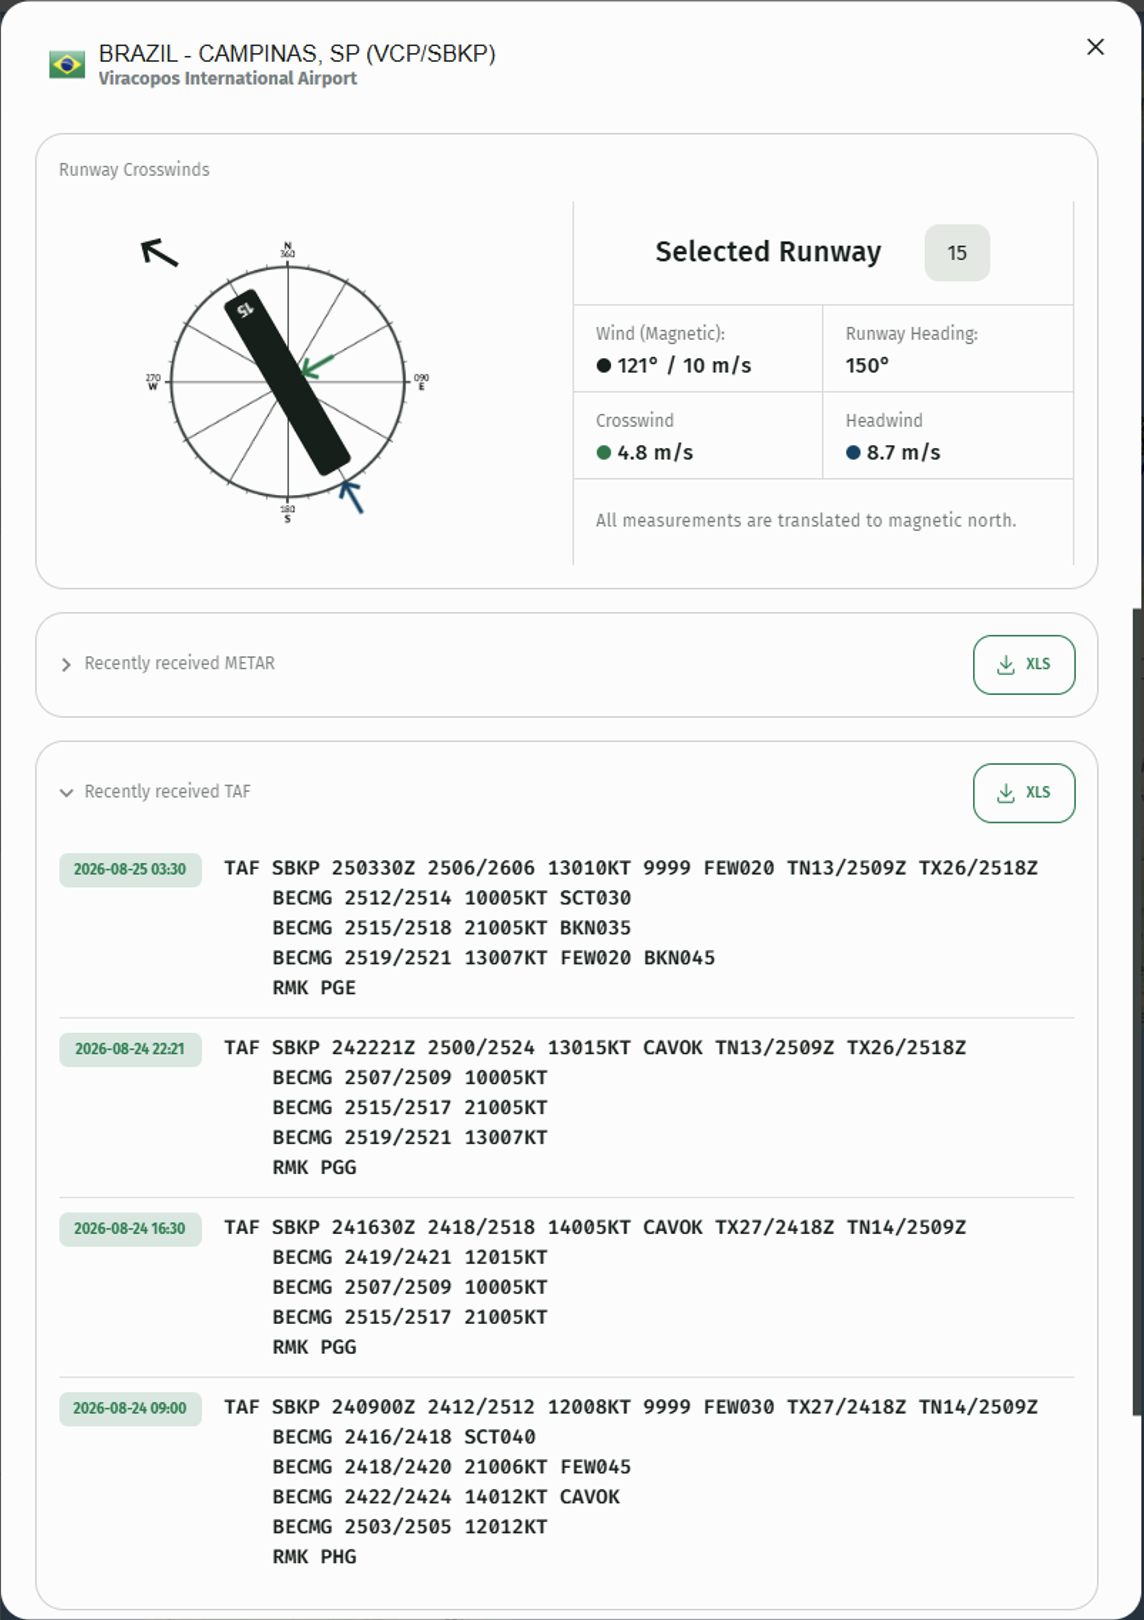
Task: Click the 'RMK PHG' remark line
Action: 314,1557
